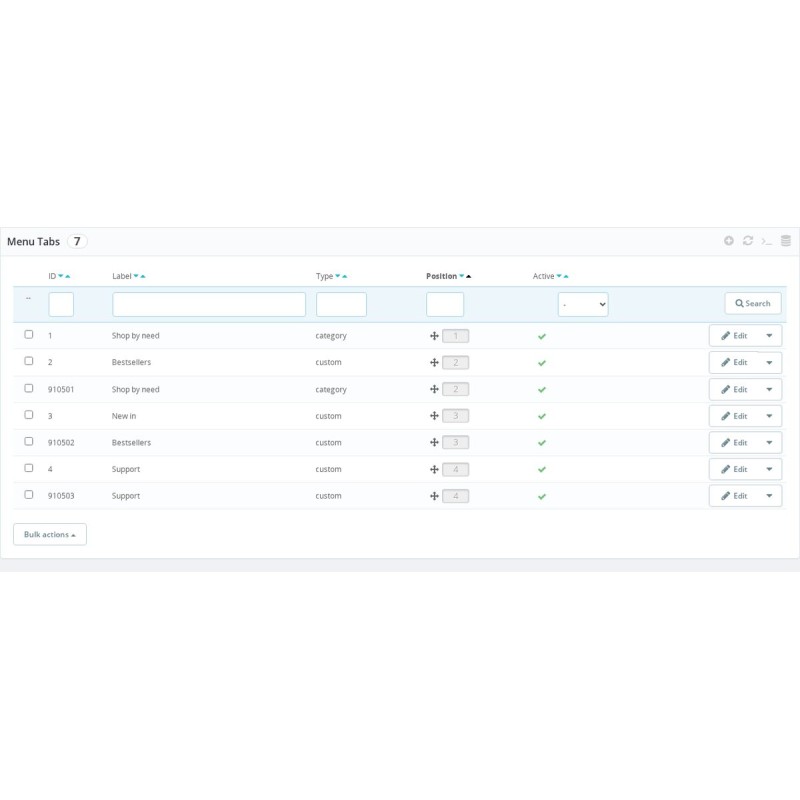Select checkbox for row ID 4
Screen dimensions: 800x800
[29, 468]
